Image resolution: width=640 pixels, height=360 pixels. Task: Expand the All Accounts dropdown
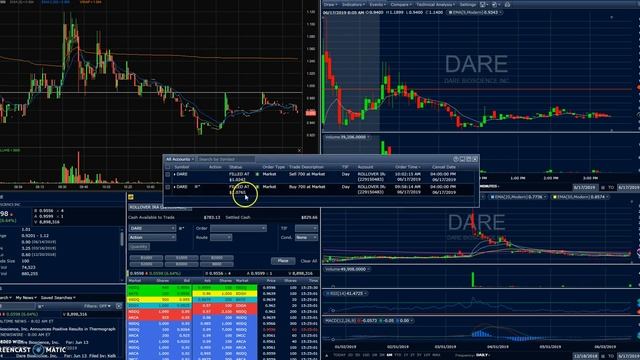pyautogui.click(x=180, y=159)
